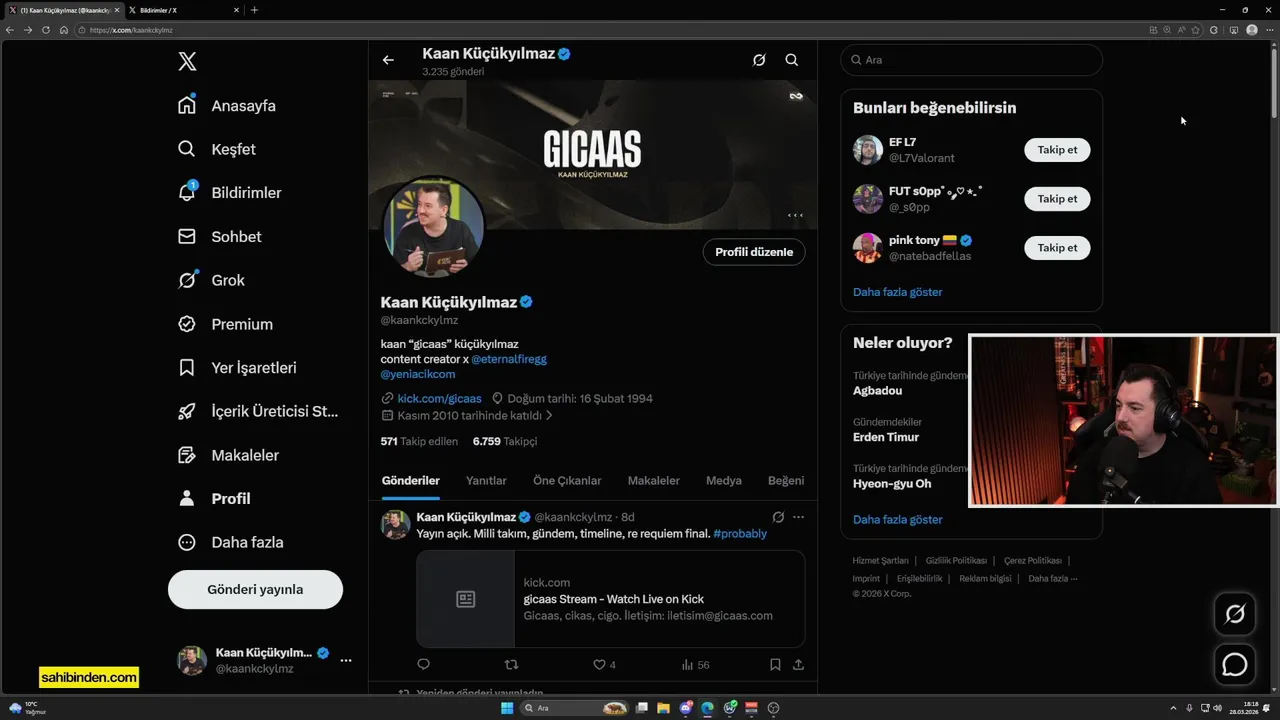Expand Kasım 2010 join date chevron
The width and height of the screenshot is (1280, 720).
pyautogui.click(x=549, y=415)
